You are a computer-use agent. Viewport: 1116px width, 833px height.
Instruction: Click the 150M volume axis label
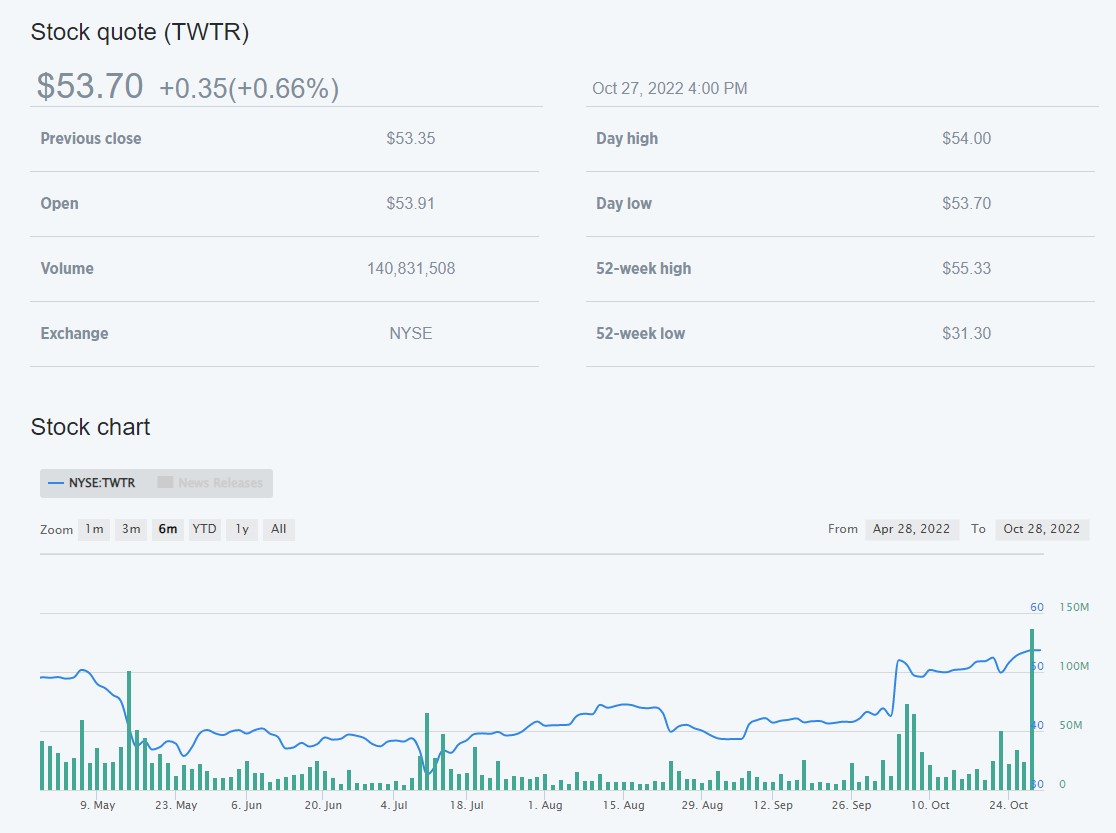[x=1074, y=607]
